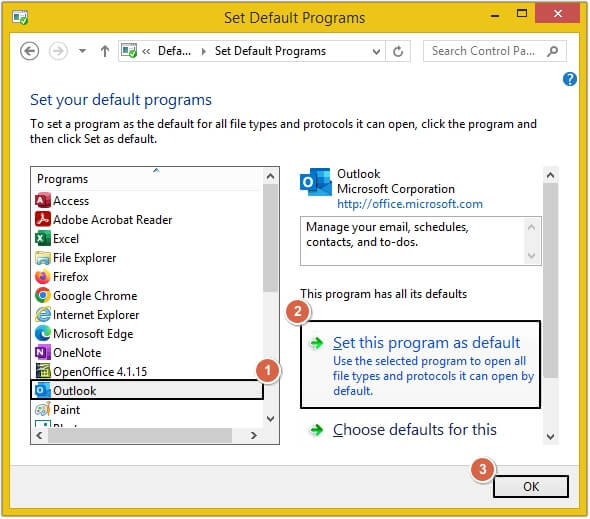The width and height of the screenshot is (590, 519).
Task: Select Outlook in the programs list
Action: pos(148,390)
